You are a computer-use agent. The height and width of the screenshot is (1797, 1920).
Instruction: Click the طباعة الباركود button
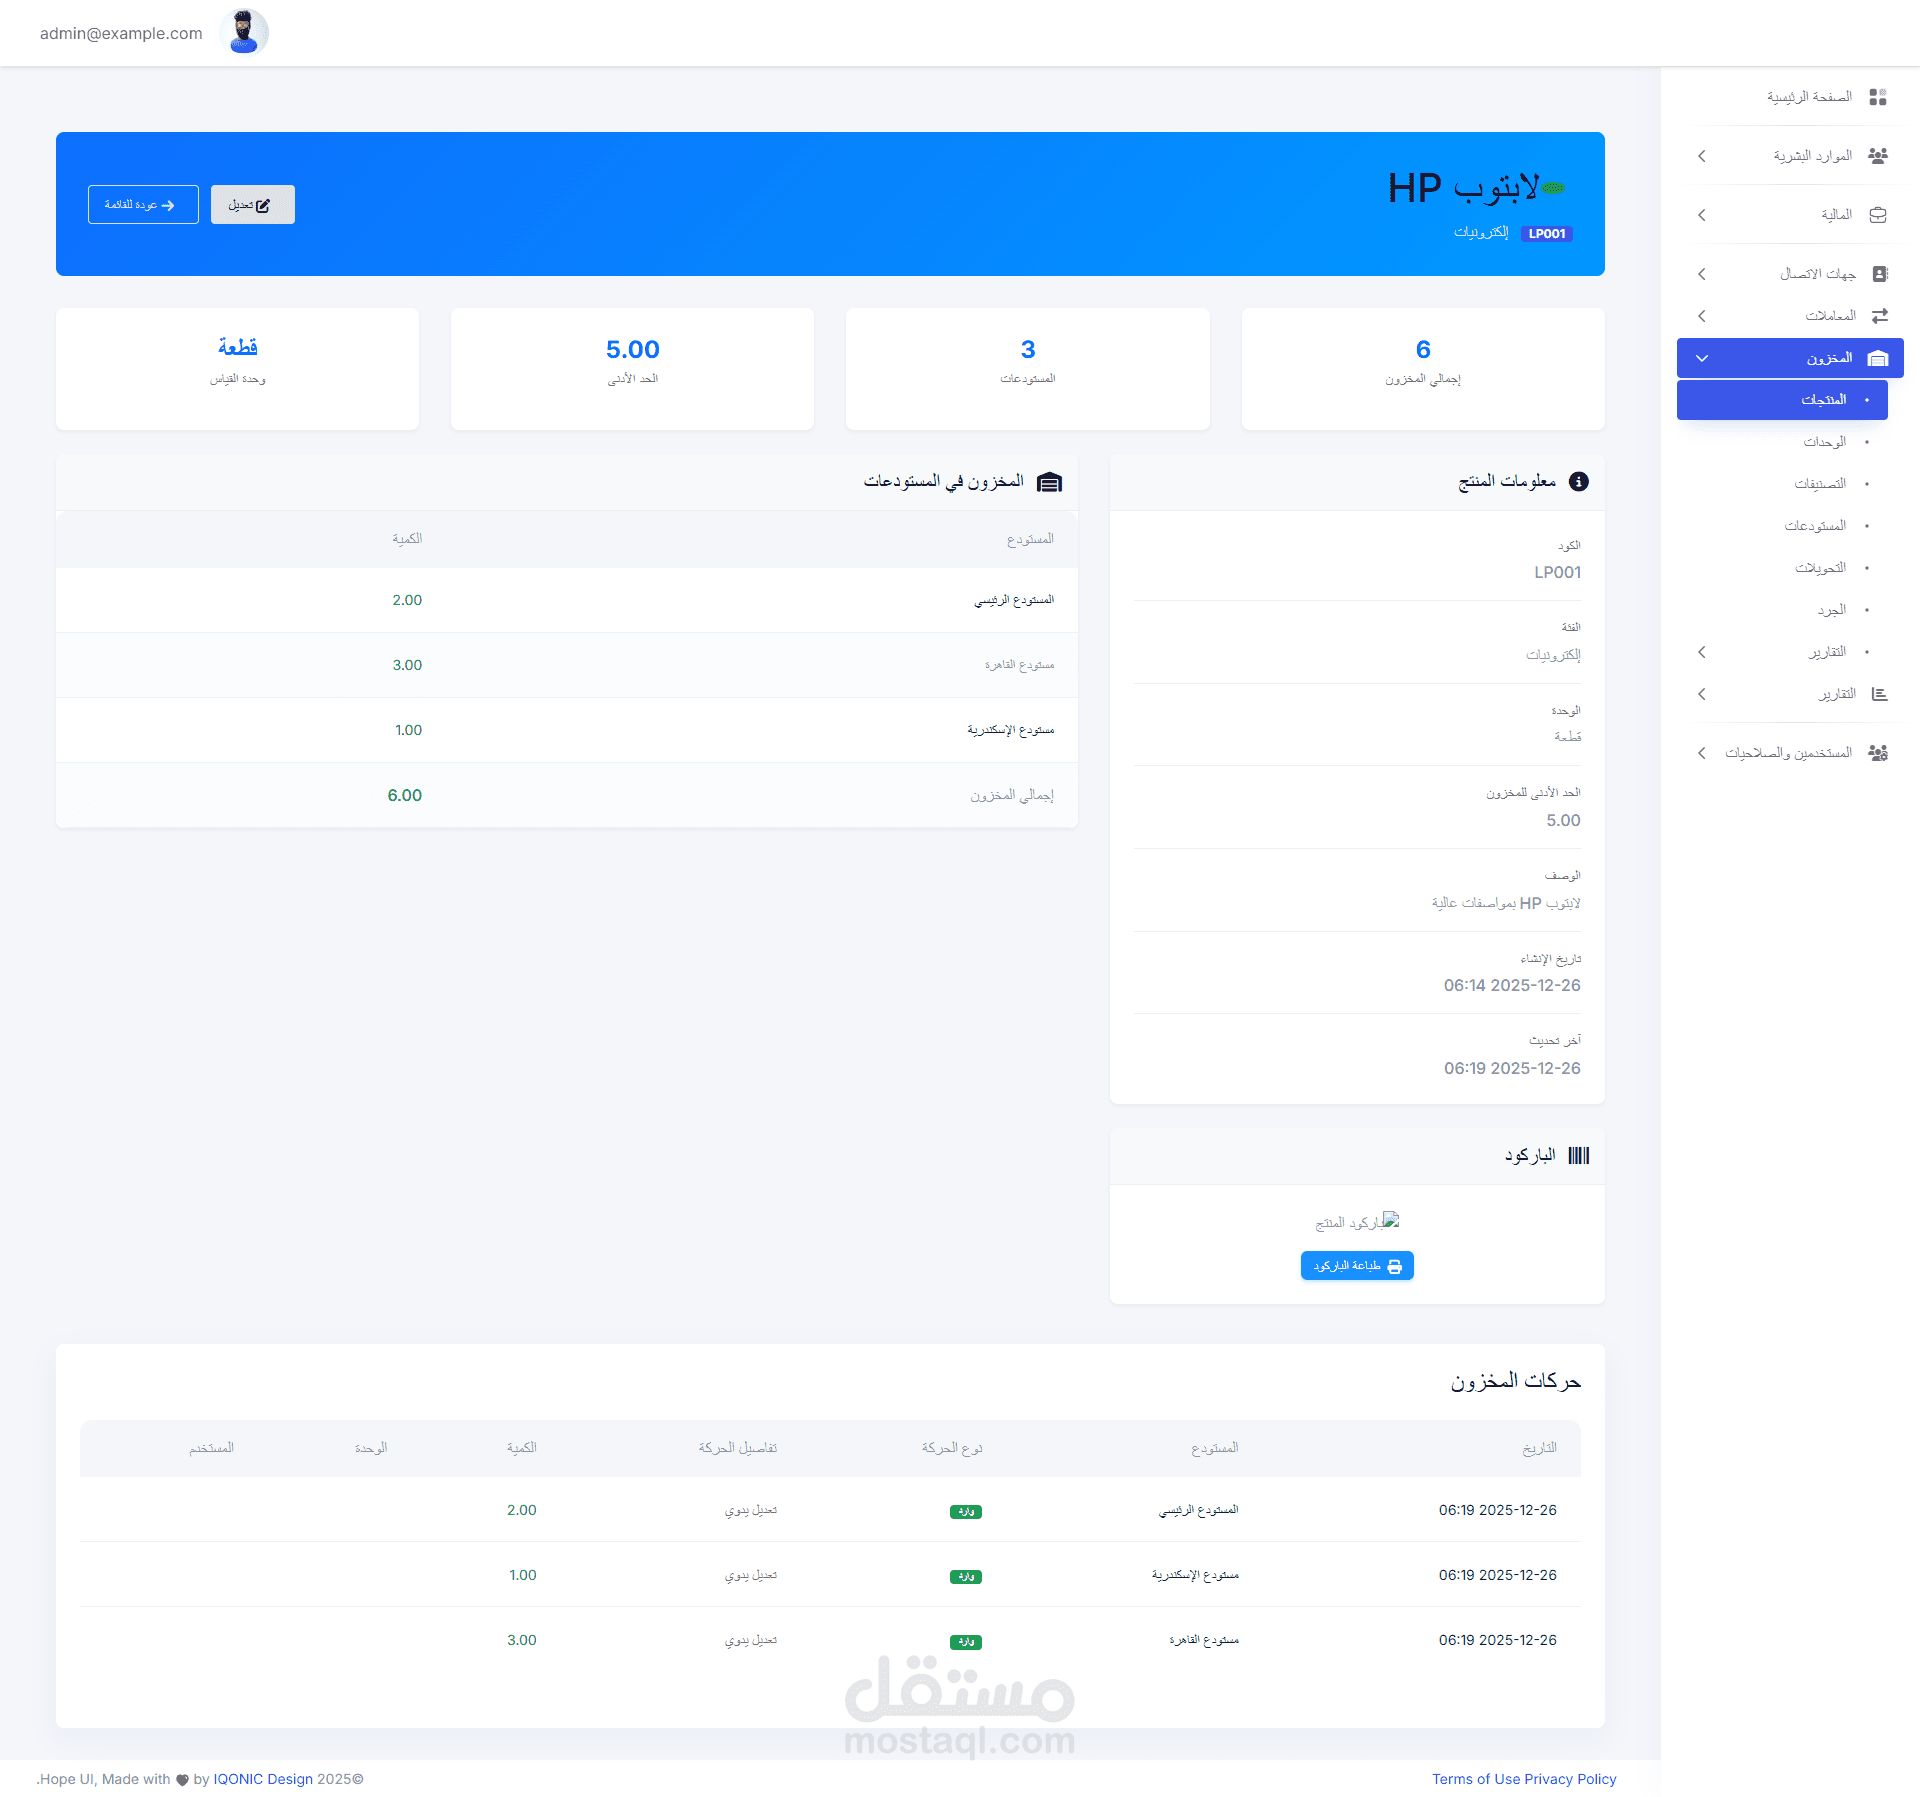[1356, 1265]
